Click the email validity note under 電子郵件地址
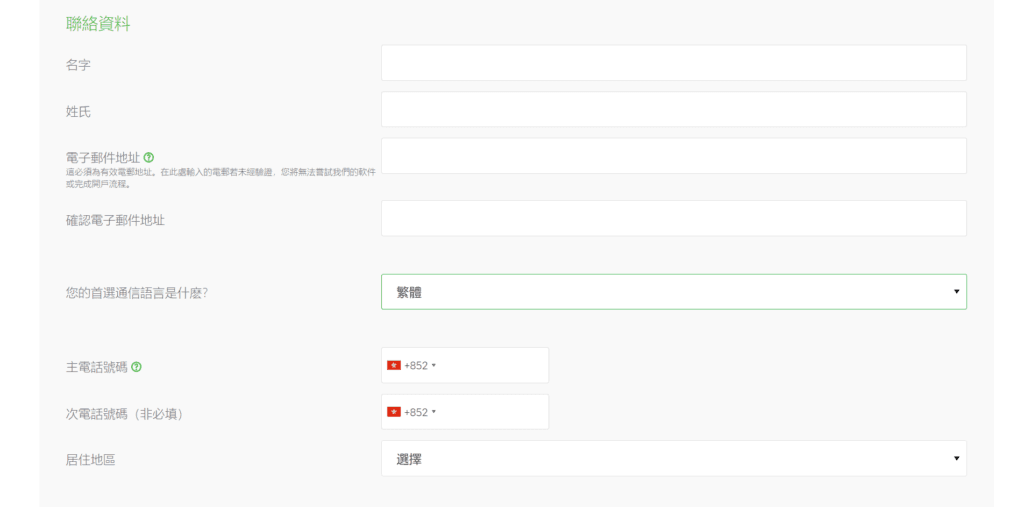 (x=221, y=178)
